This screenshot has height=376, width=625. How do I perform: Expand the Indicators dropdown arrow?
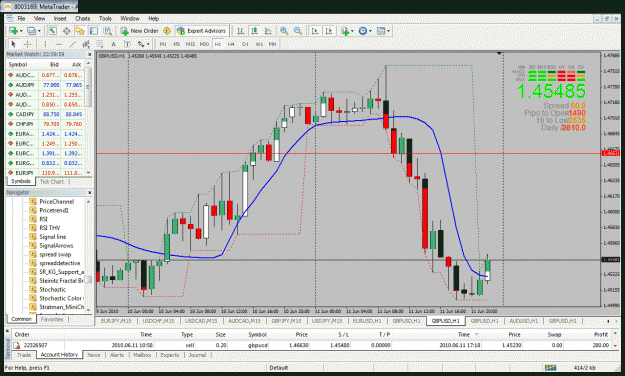pyautogui.click(x=352, y=31)
